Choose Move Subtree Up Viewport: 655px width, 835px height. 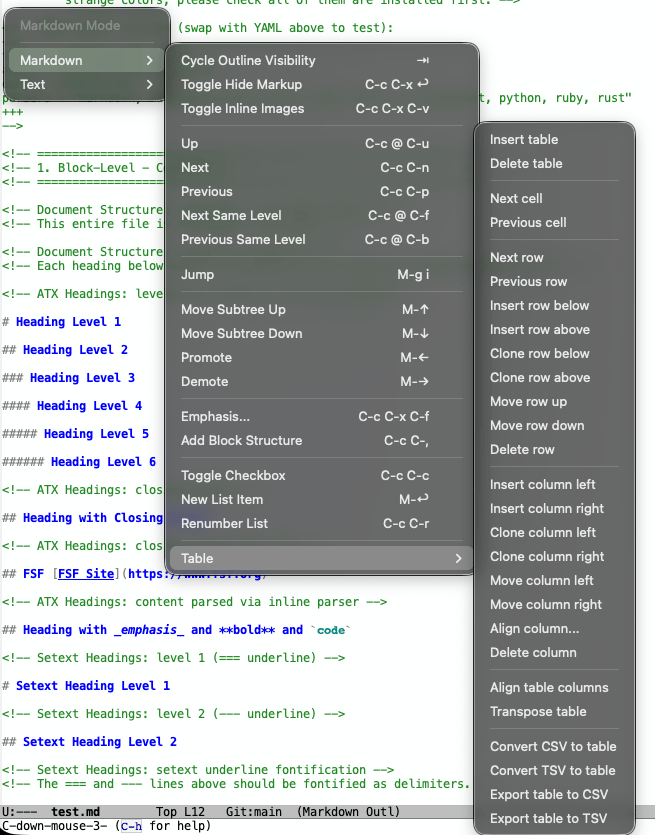[322, 309]
